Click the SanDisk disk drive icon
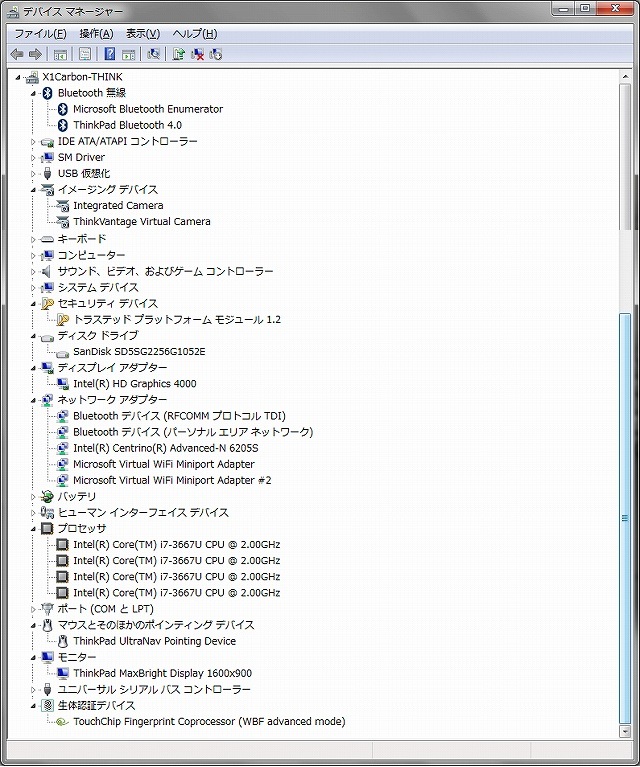This screenshot has width=640, height=767. 63,353
